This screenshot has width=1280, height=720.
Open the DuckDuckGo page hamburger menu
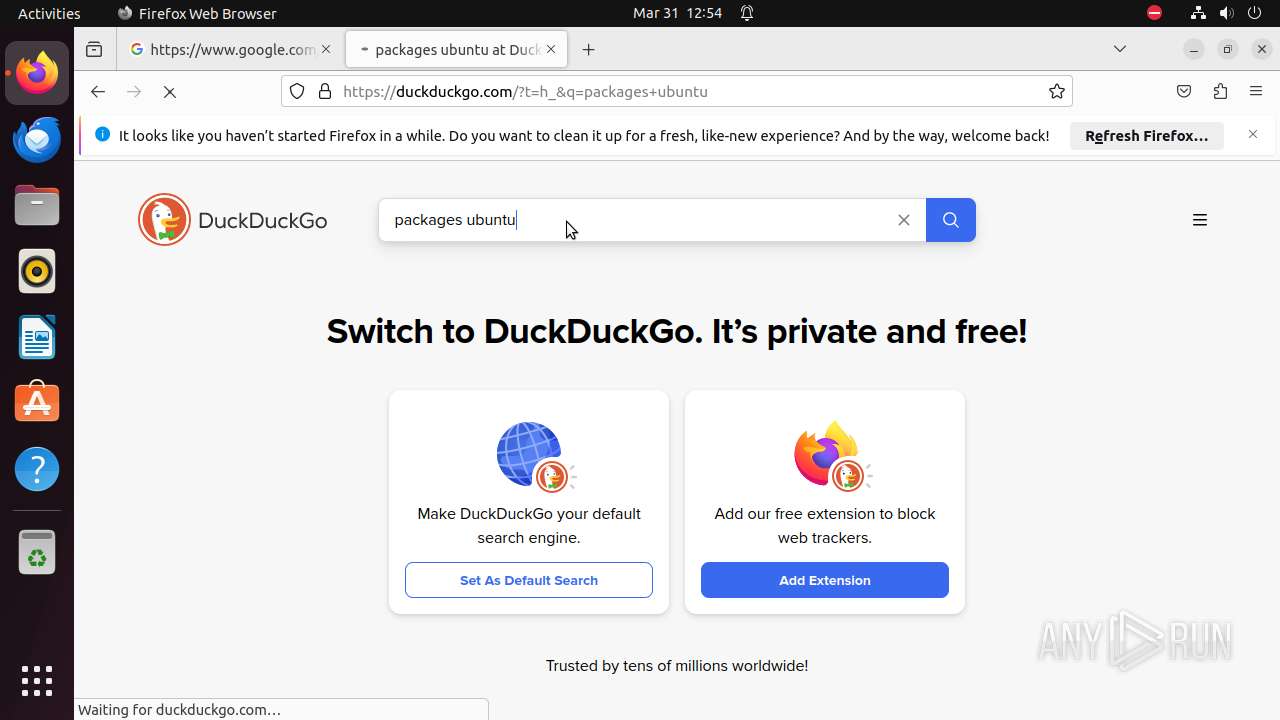(1200, 220)
